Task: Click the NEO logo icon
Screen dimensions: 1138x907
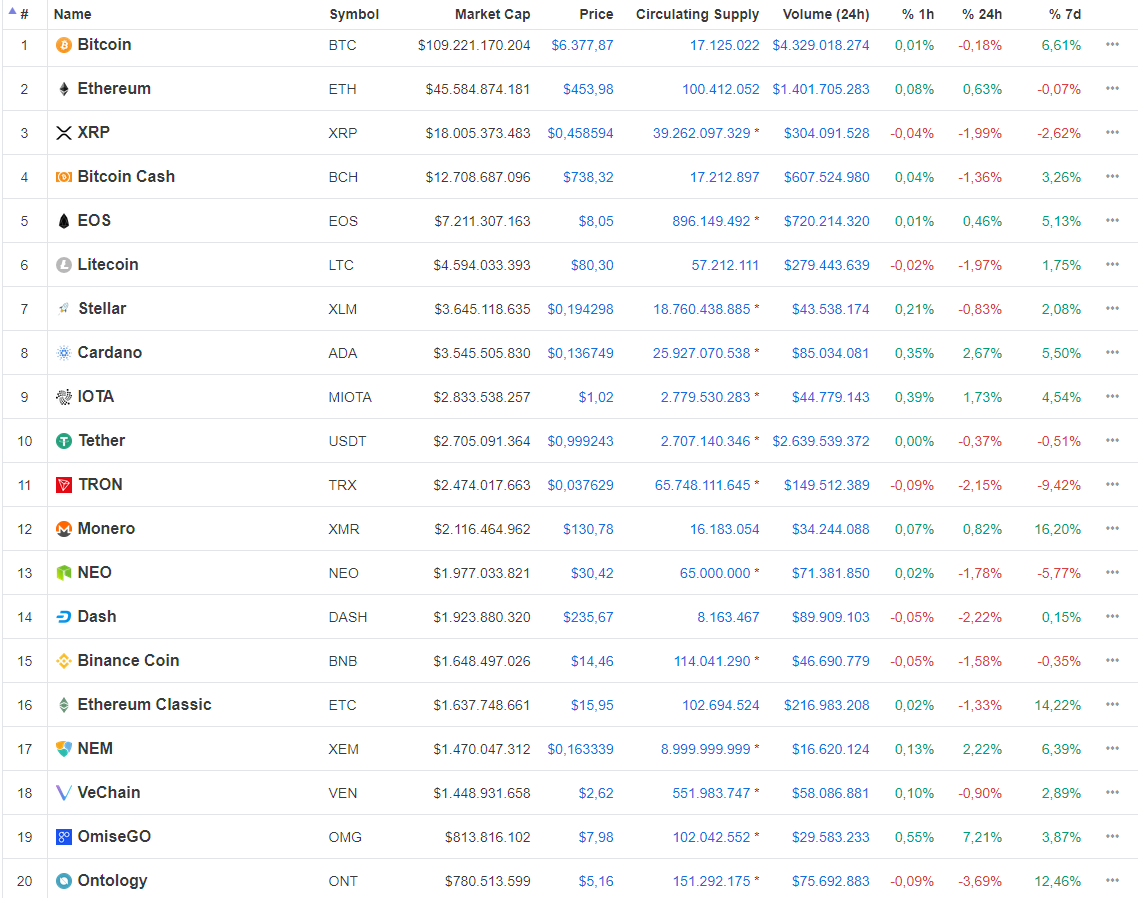Action: [x=64, y=573]
